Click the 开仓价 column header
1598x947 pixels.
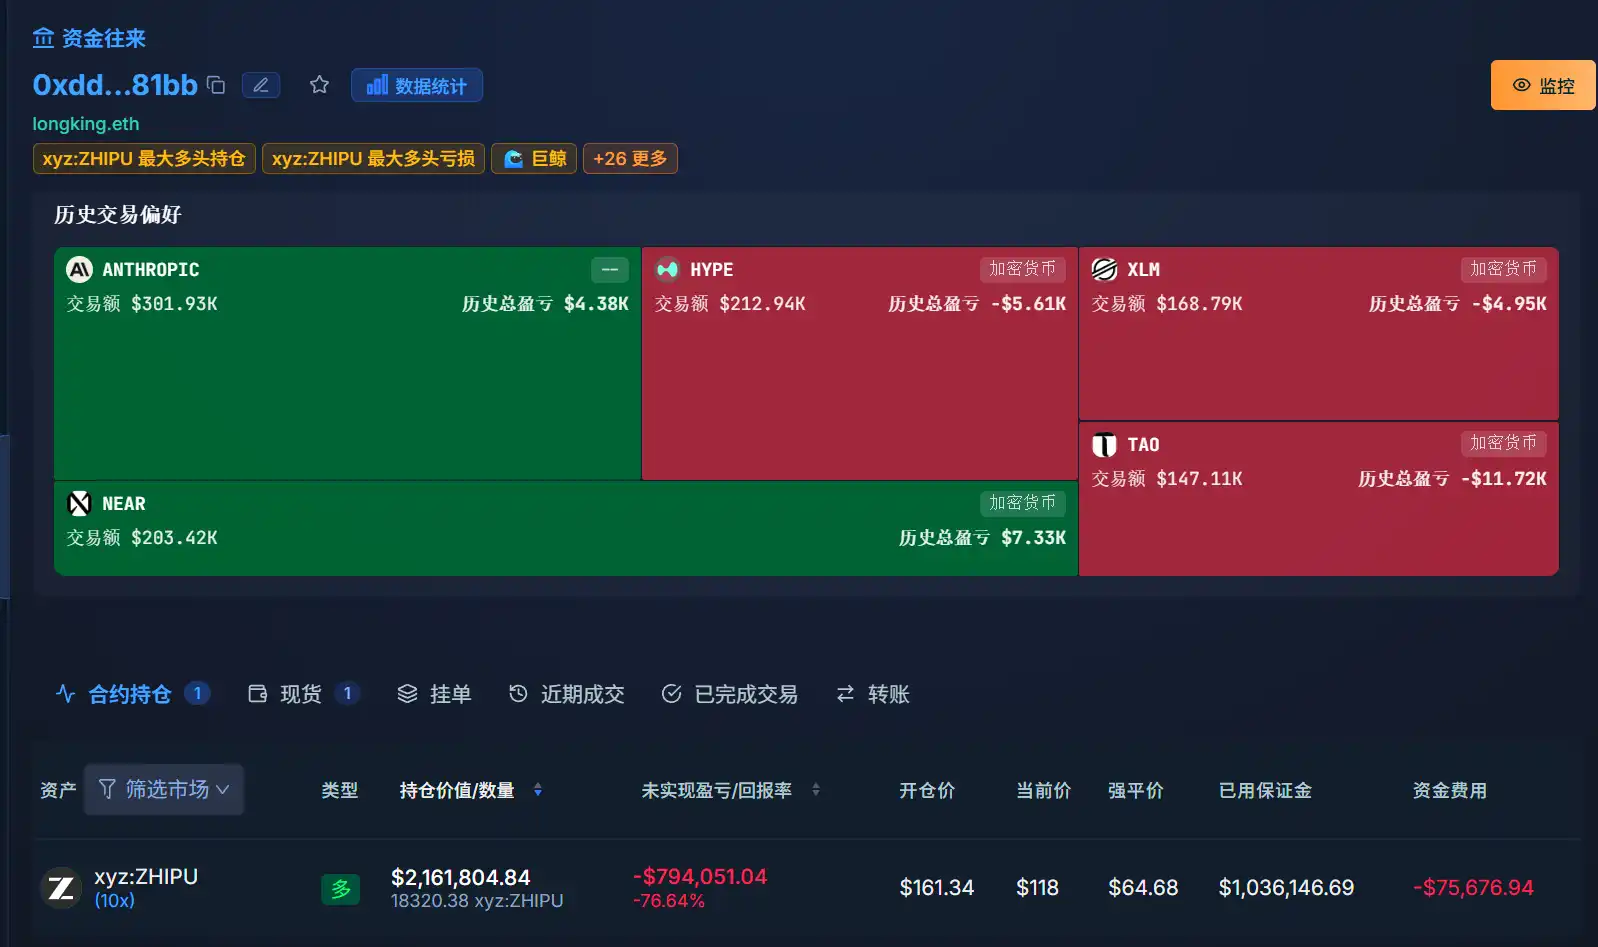point(927,790)
